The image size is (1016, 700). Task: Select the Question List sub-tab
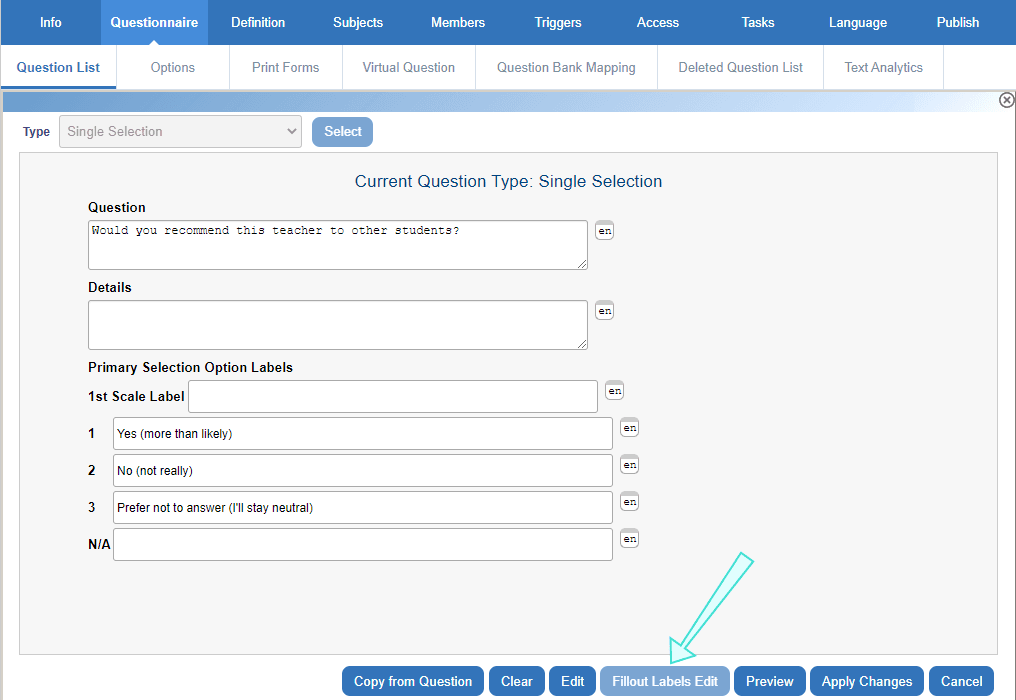pos(58,67)
